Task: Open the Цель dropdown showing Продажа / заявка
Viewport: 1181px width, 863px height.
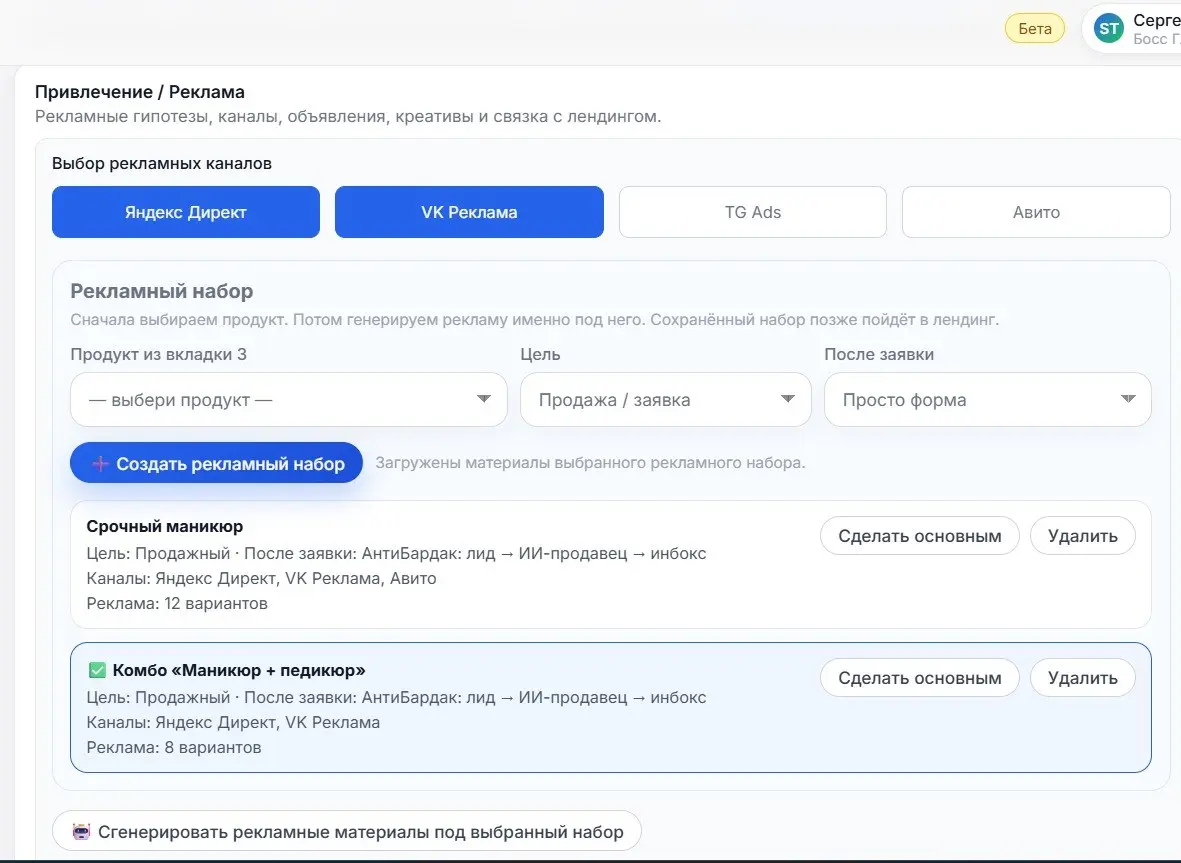Action: (666, 400)
